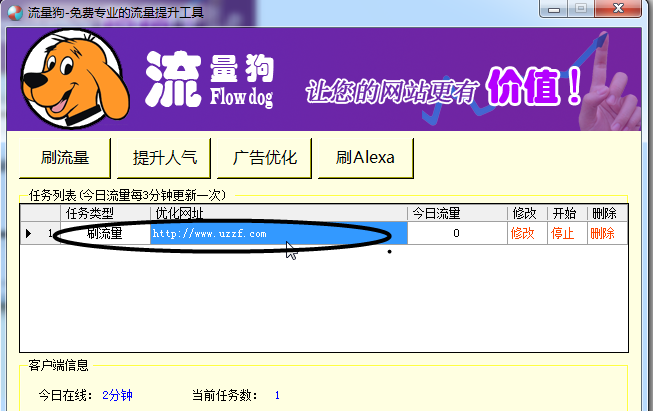Click 修改 link in task row 1
The height and width of the screenshot is (411, 653).
pyautogui.click(x=522, y=233)
